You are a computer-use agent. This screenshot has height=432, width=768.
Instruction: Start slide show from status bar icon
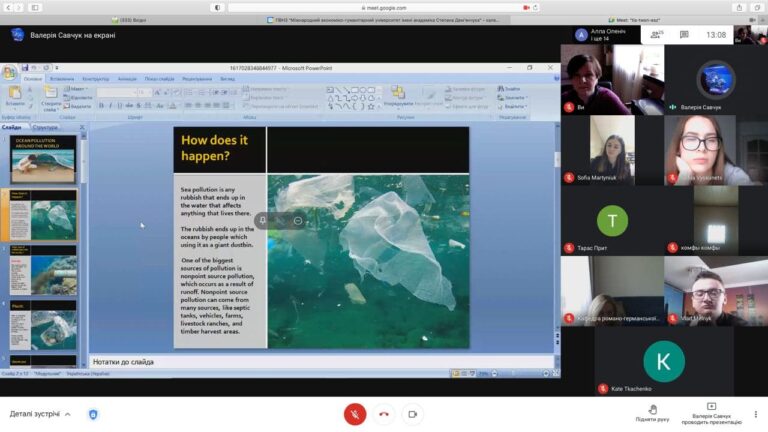tap(472, 374)
